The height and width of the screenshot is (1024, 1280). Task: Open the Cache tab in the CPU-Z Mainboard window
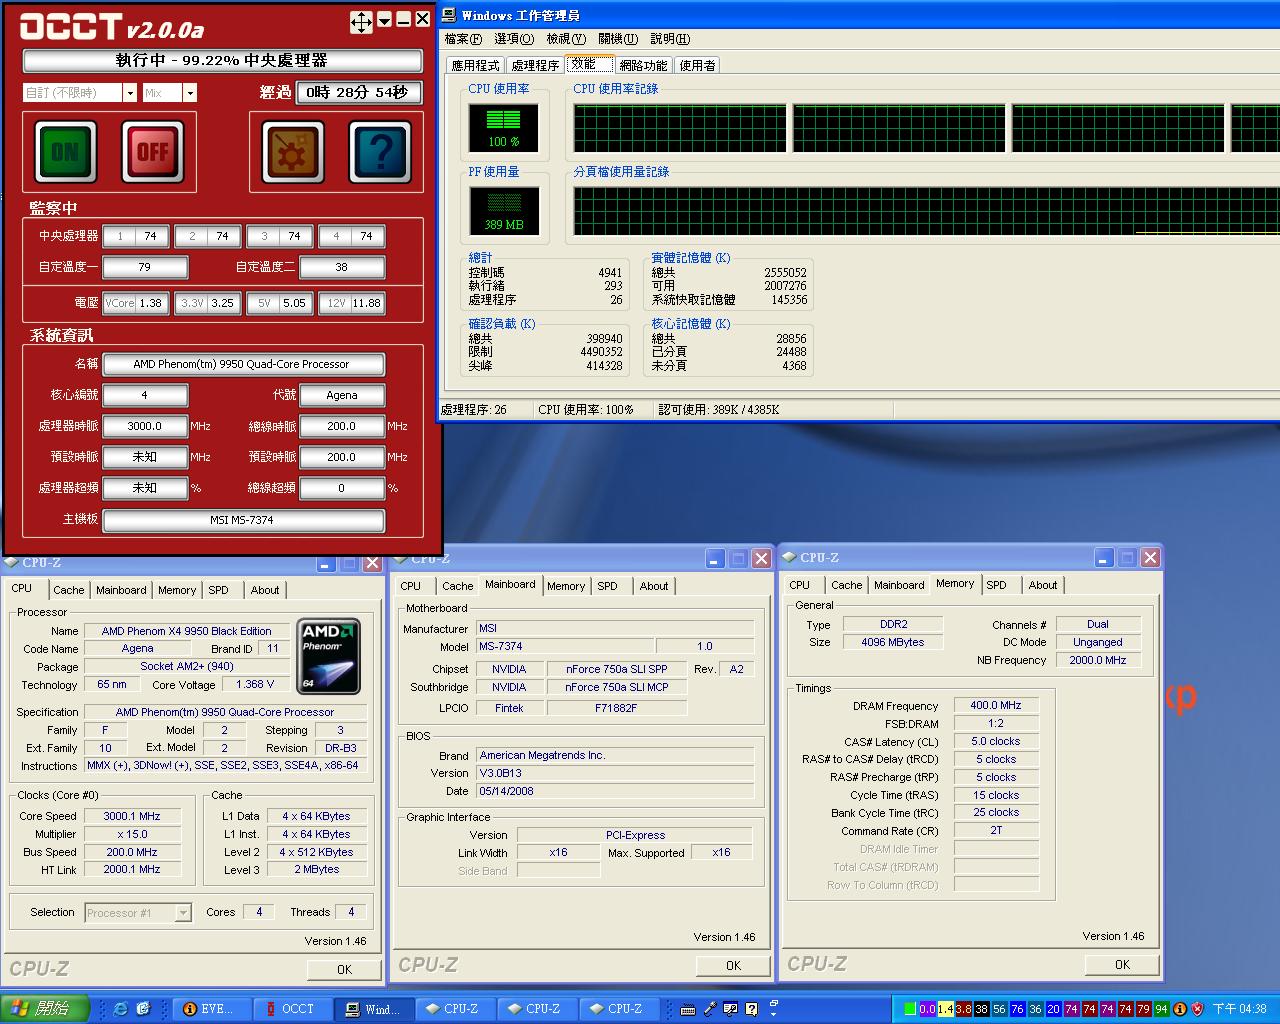(457, 586)
